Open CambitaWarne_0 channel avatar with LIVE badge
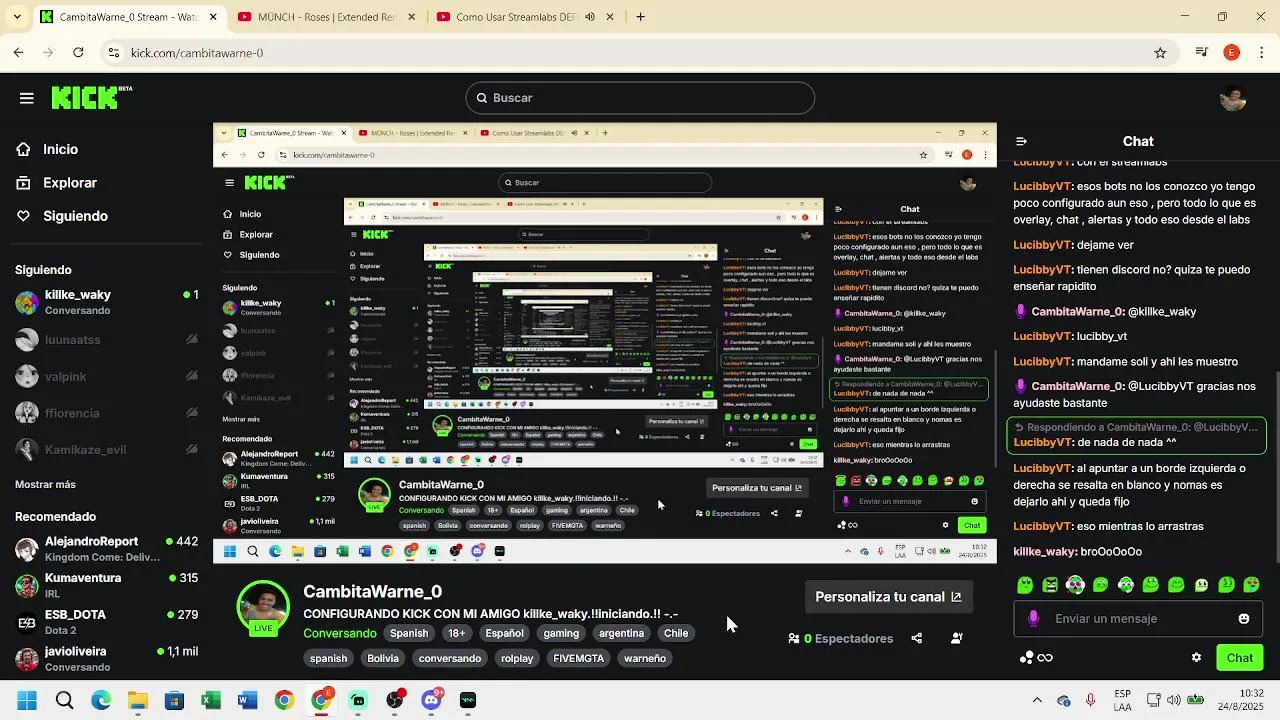The height and width of the screenshot is (720, 1280). (x=263, y=608)
